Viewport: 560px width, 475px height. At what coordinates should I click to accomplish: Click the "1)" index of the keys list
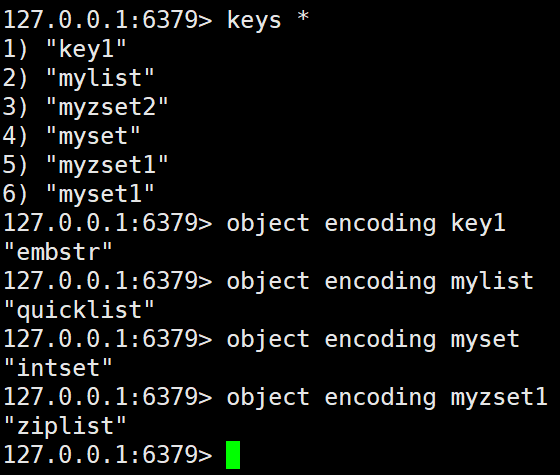(x=15, y=49)
